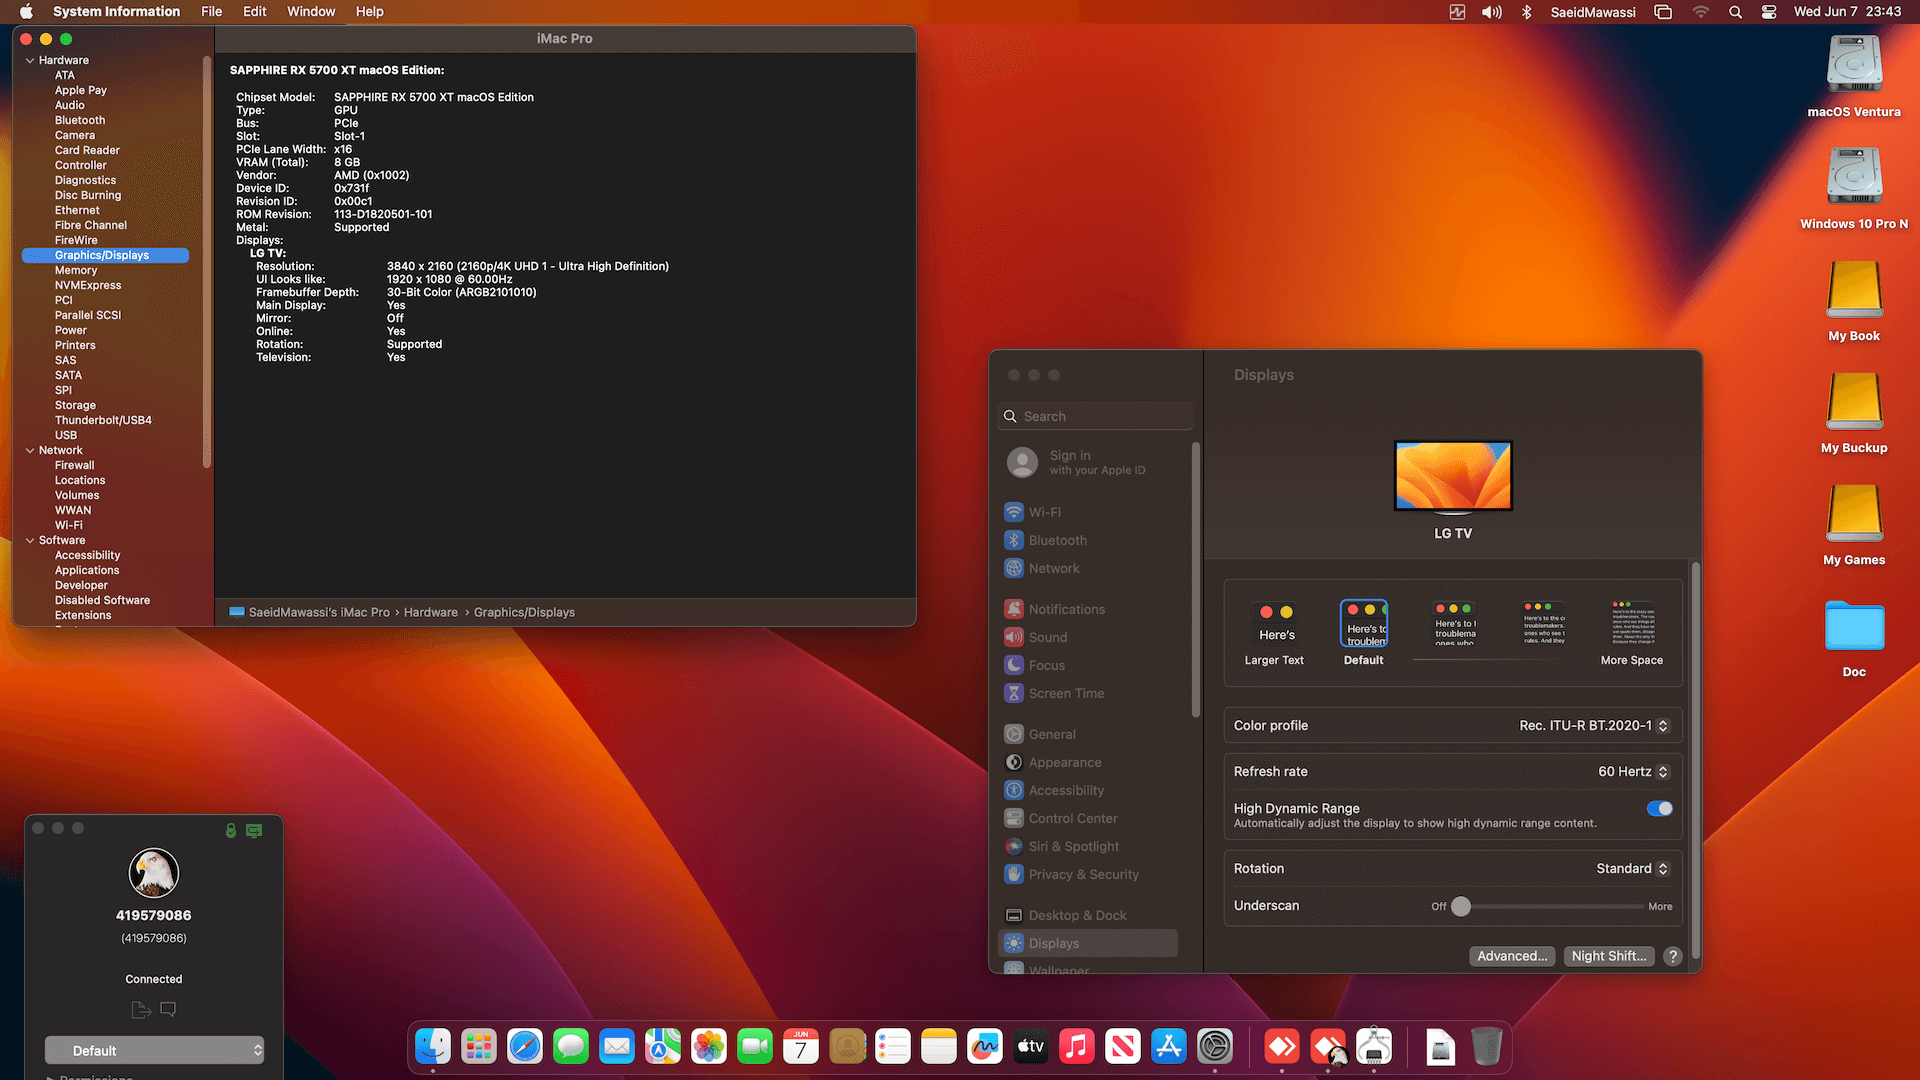This screenshot has height=1080, width=1920.
Task: Open the Edit menu
Action: coord(255,12)
